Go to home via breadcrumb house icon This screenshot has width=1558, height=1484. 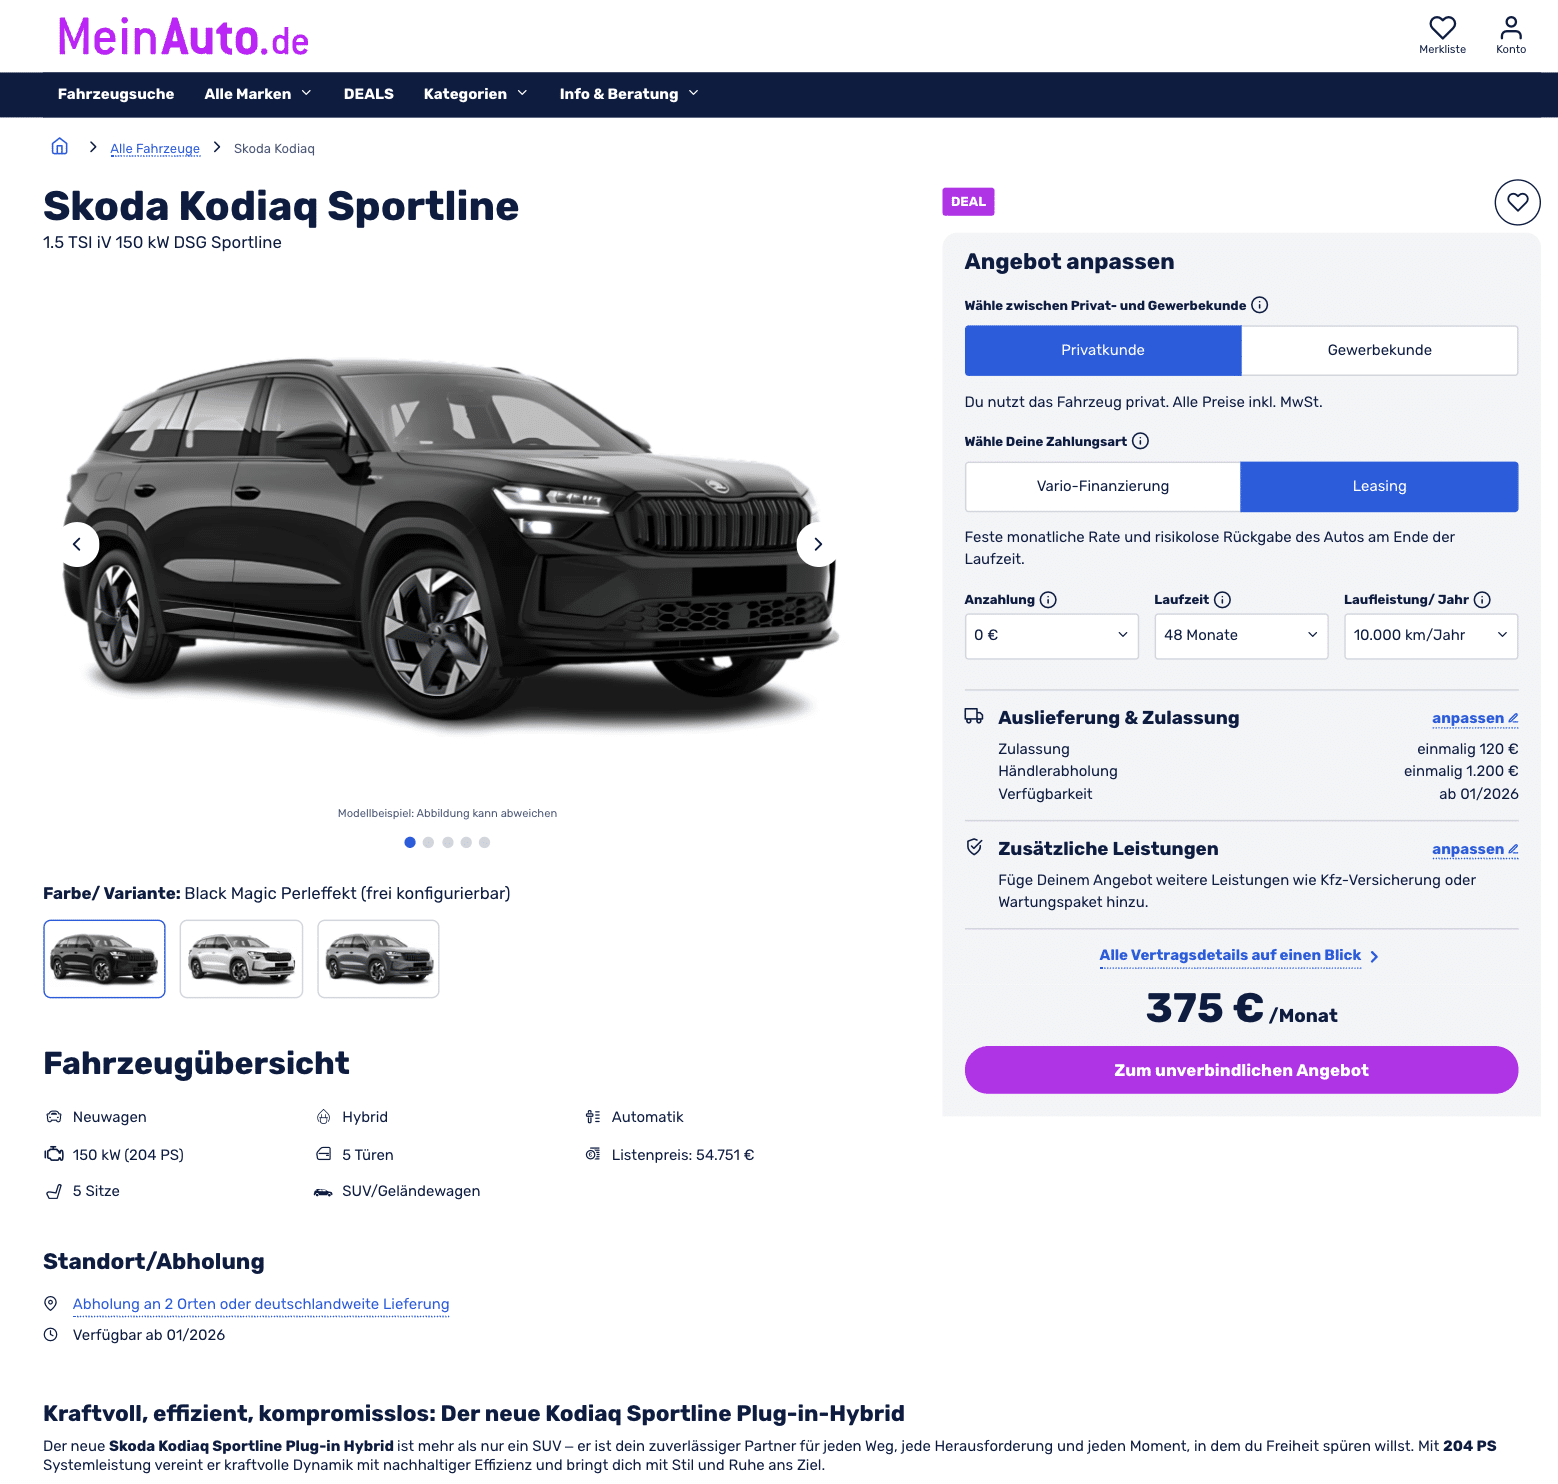60,147
